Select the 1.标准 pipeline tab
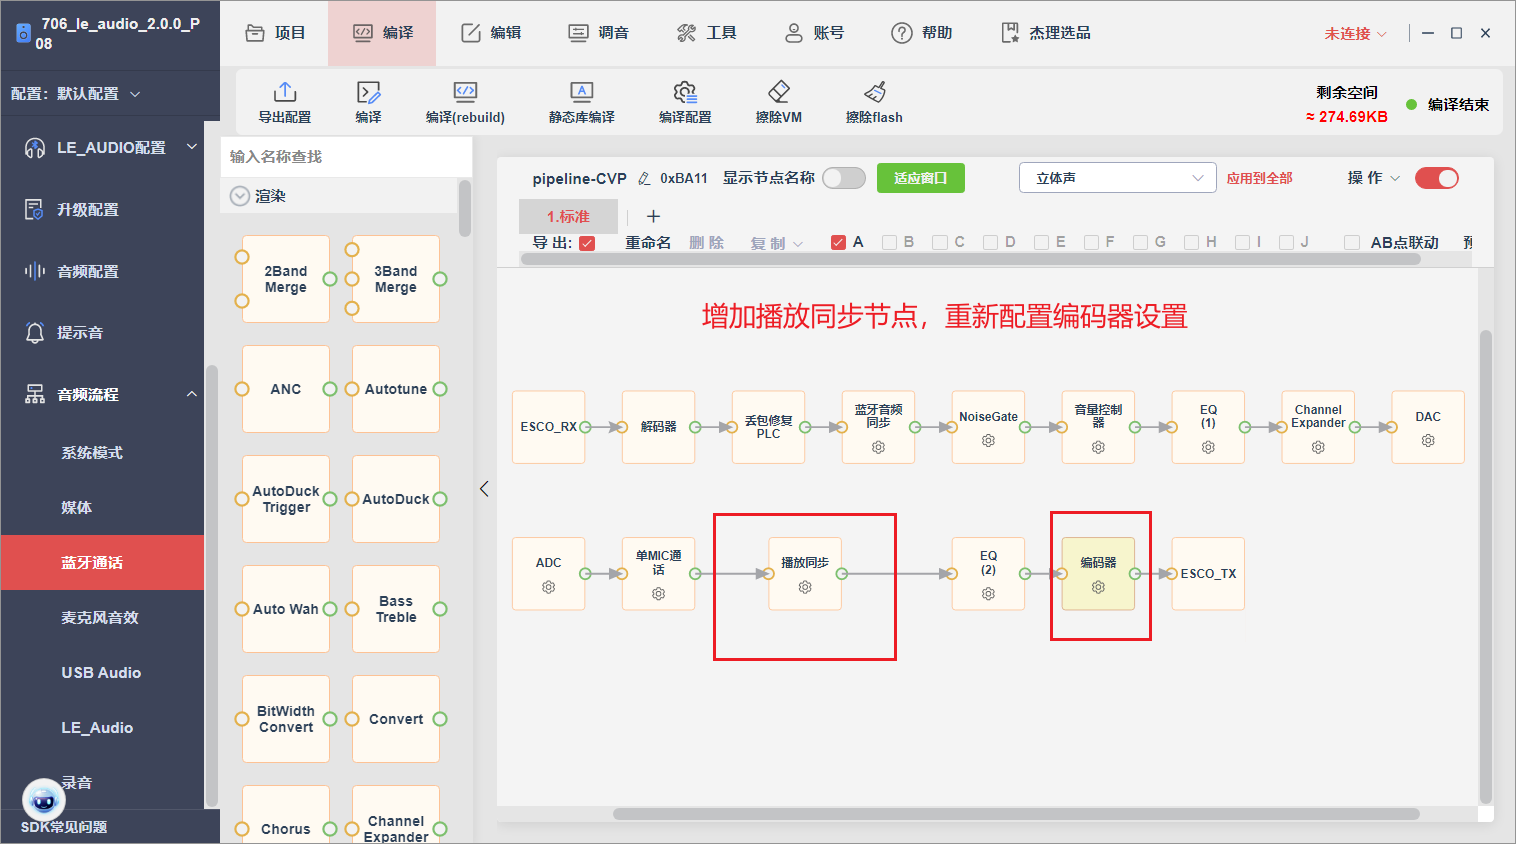The height and width of the screenshot is (844, 1516). [568, 216]
